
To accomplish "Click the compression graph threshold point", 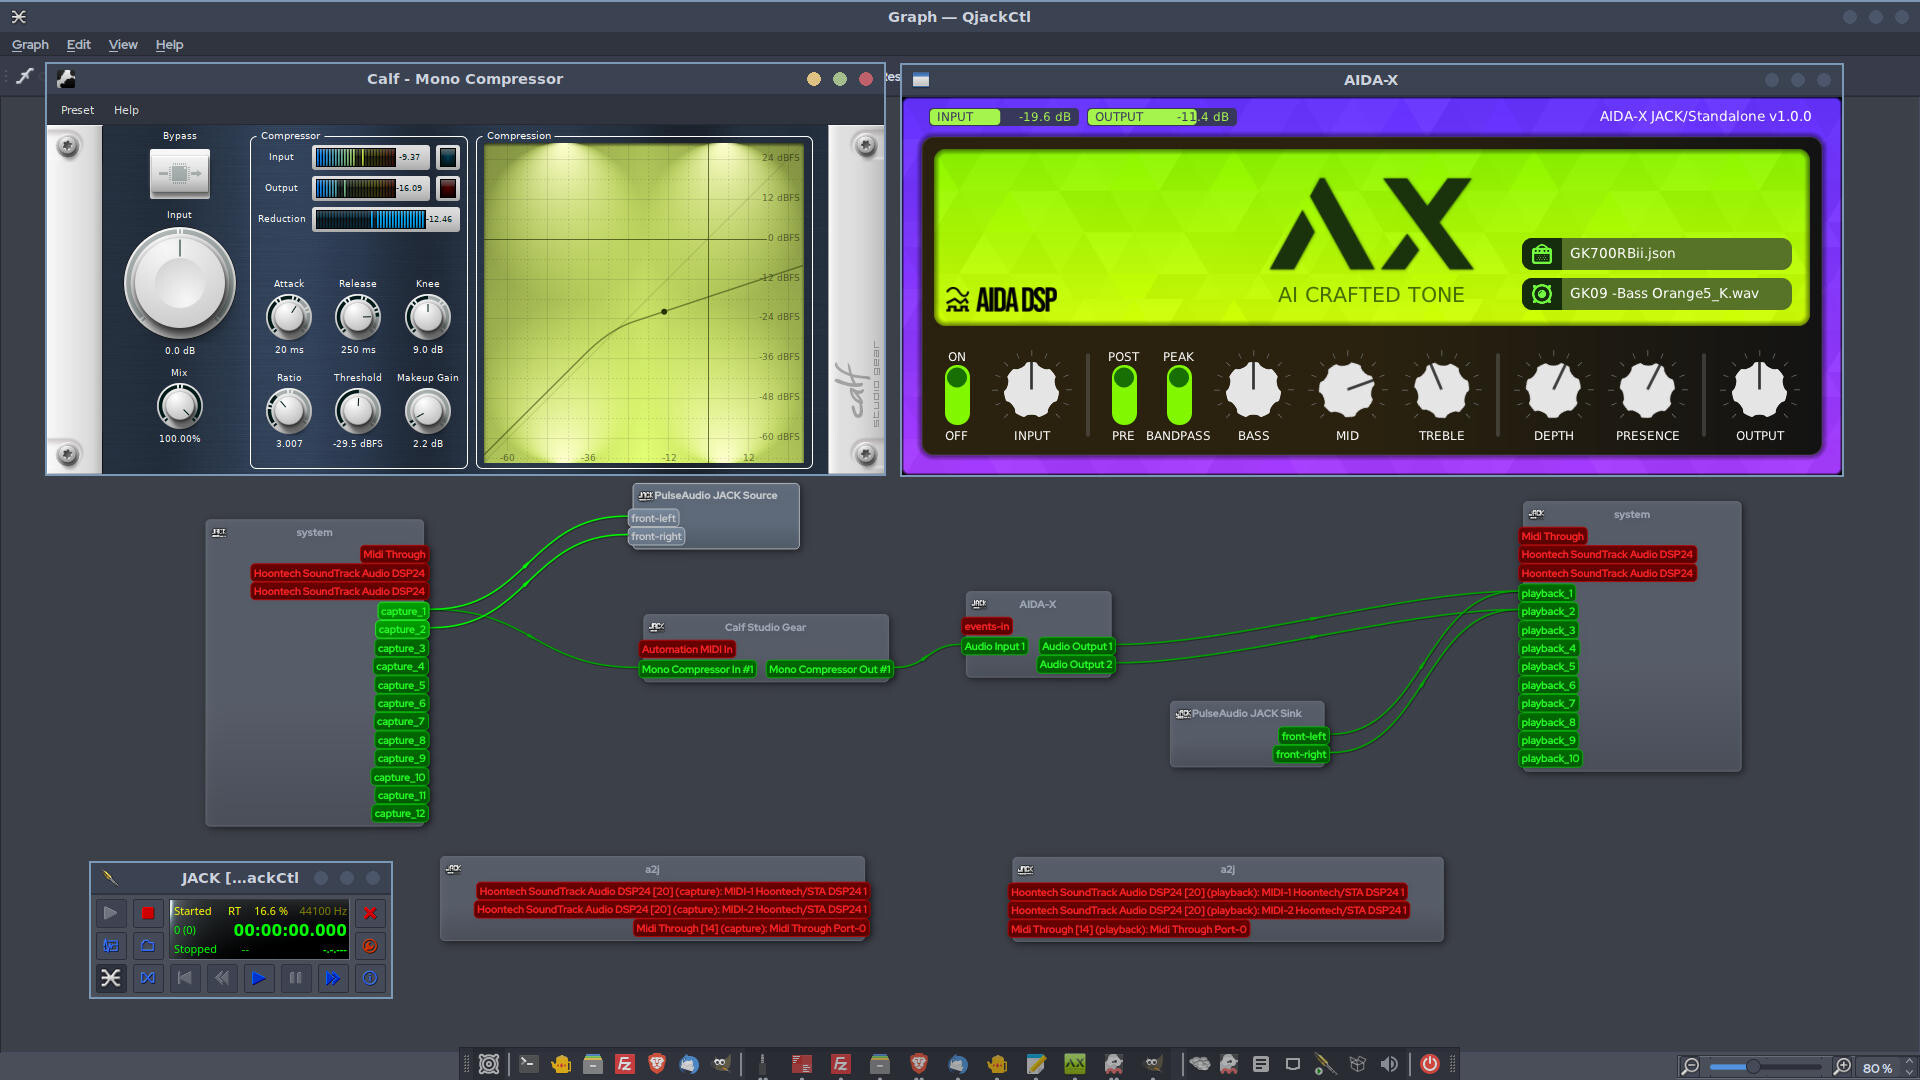I will pyautogui.click(x=664, y=311).
